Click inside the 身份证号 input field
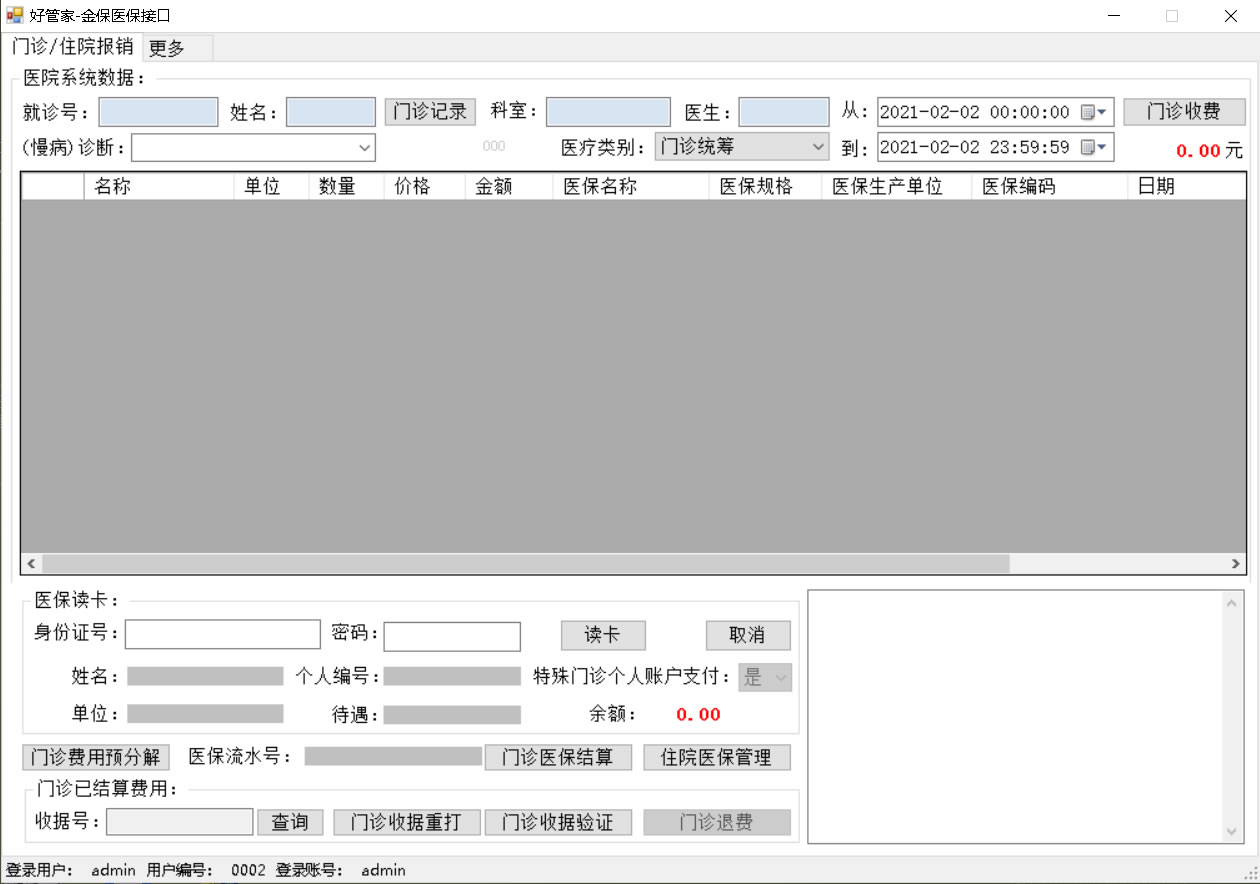Image resolution: width=1260 pixels, height=884 pixels. 222,635
